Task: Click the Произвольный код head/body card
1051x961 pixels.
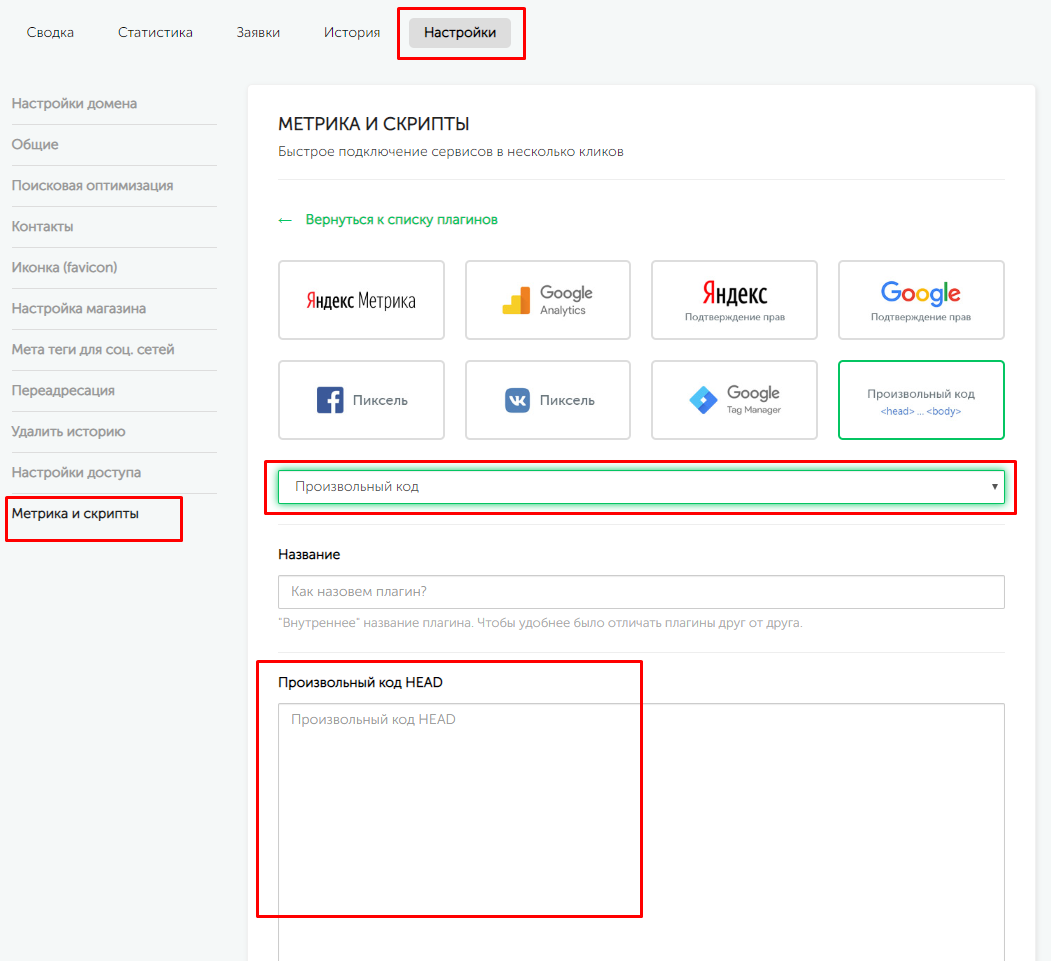Action: click(x=921, y=400)
